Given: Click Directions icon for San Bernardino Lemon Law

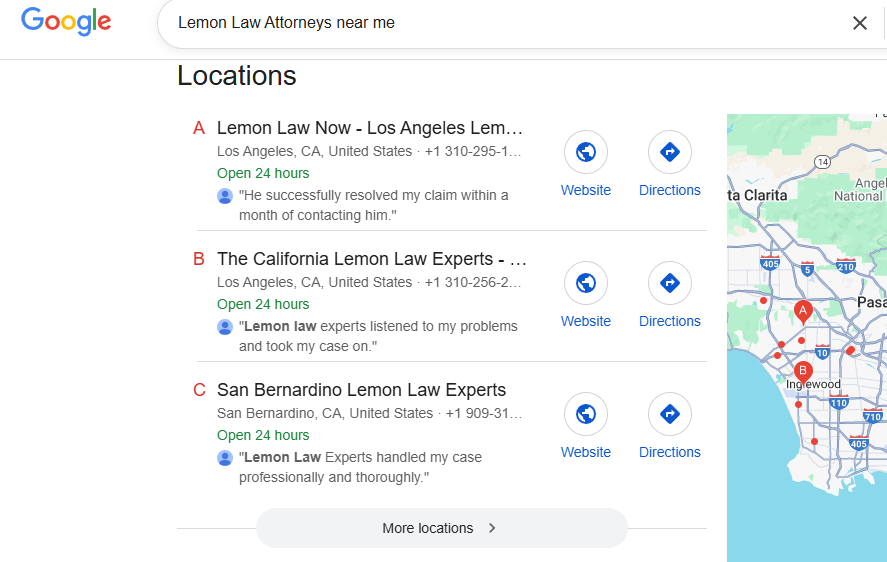Looking at the screenshot, I should pos(670,415).
